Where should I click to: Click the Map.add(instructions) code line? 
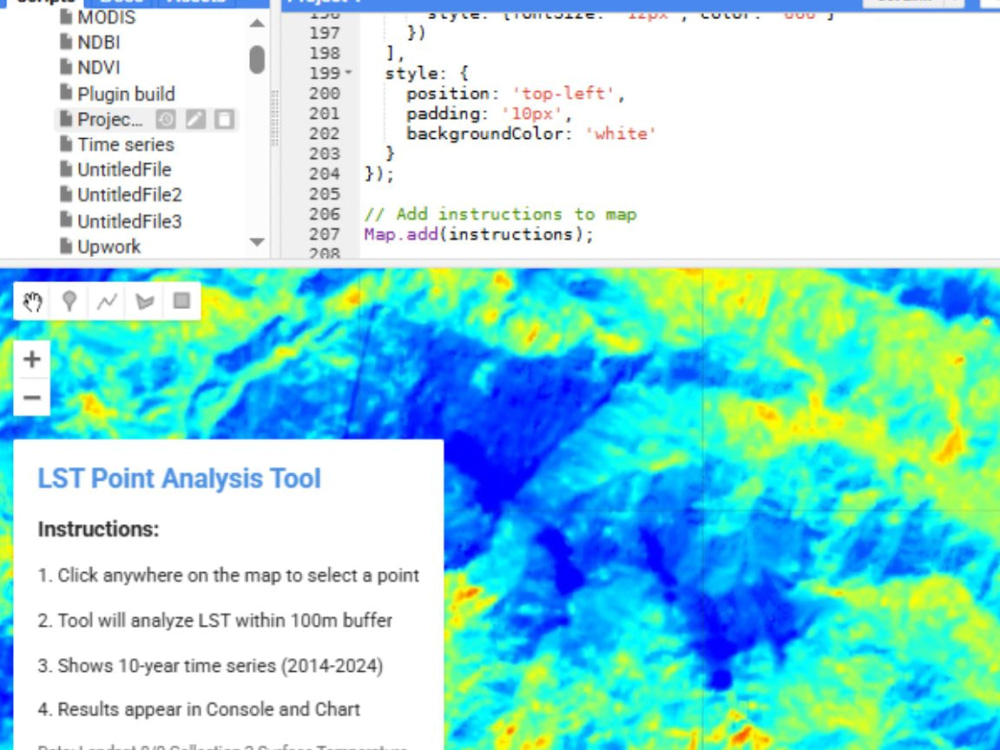479,234
